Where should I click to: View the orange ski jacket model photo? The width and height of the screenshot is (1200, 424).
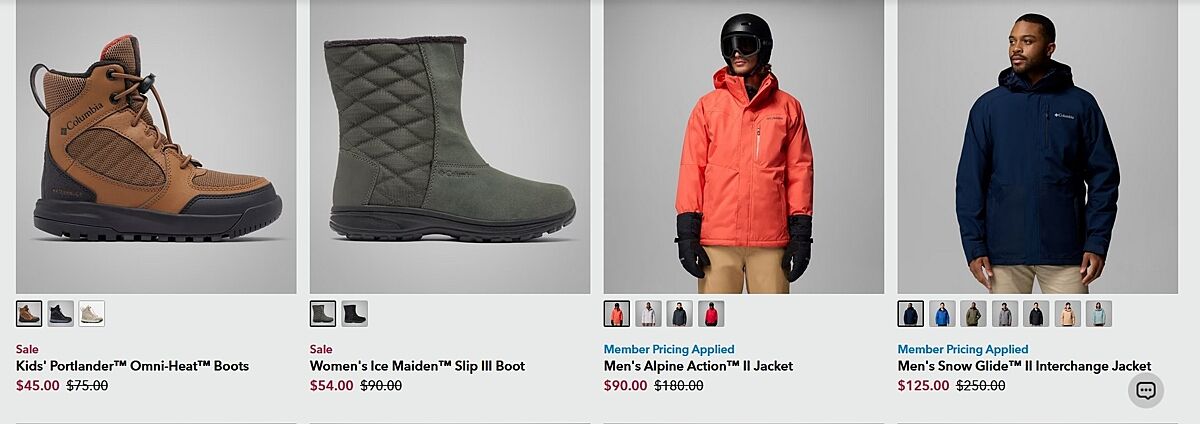click(744, 146)
